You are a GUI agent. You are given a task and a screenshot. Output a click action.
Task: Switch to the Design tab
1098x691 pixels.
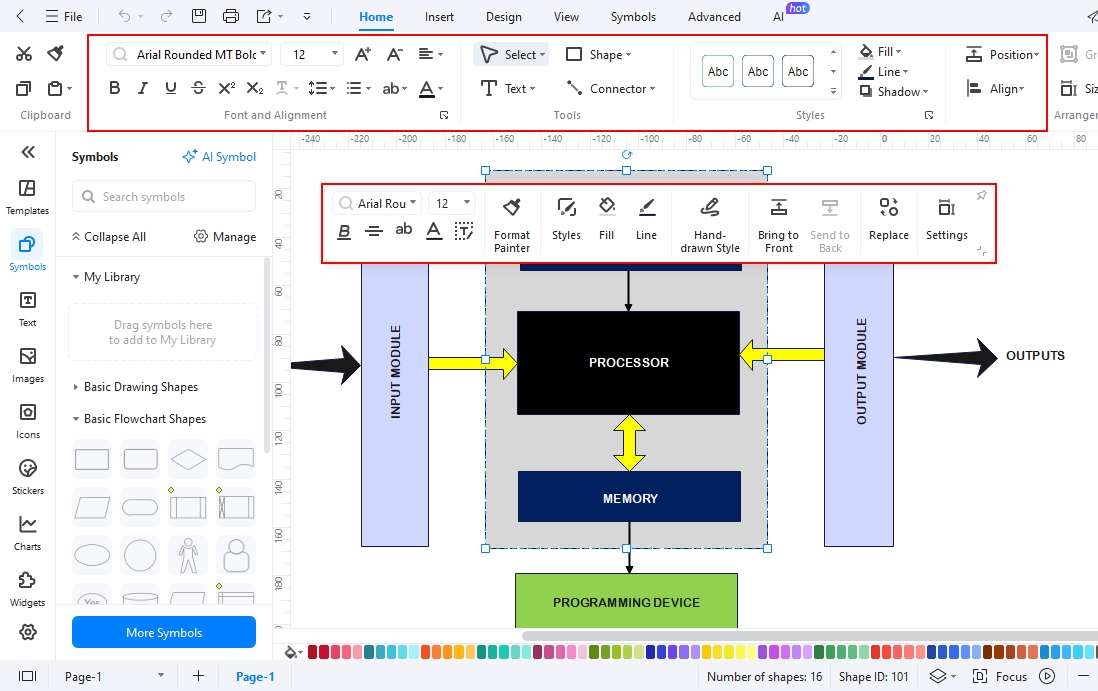click(503, 17)
